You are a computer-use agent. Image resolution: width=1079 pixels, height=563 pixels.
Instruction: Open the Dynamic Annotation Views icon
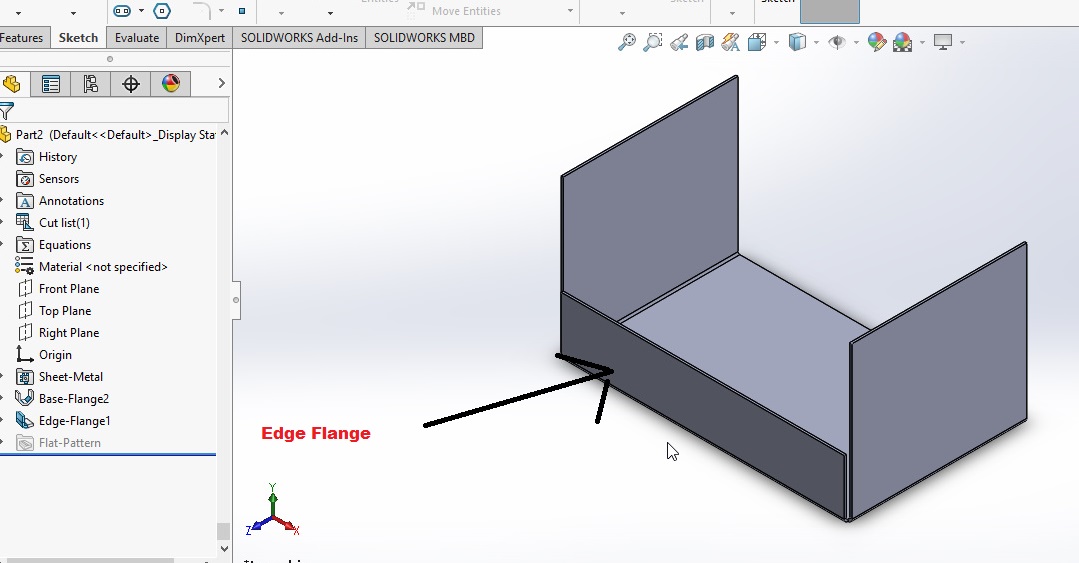(731, 43)
